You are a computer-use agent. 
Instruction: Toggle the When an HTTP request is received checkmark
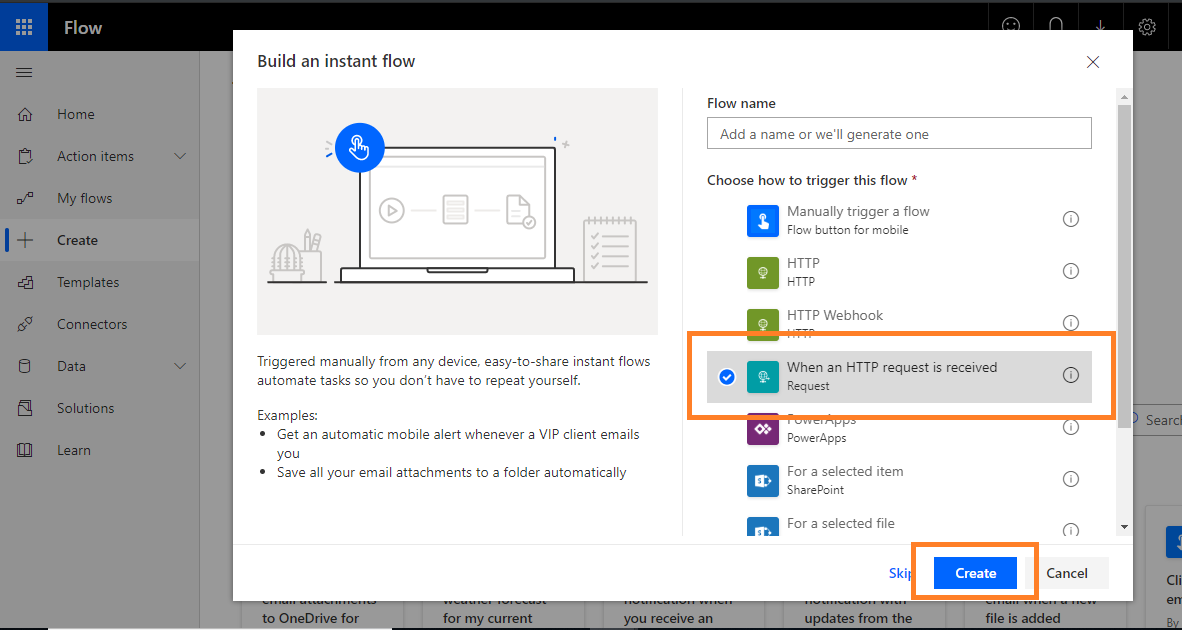pyautogui.click(x=727, y=377)
